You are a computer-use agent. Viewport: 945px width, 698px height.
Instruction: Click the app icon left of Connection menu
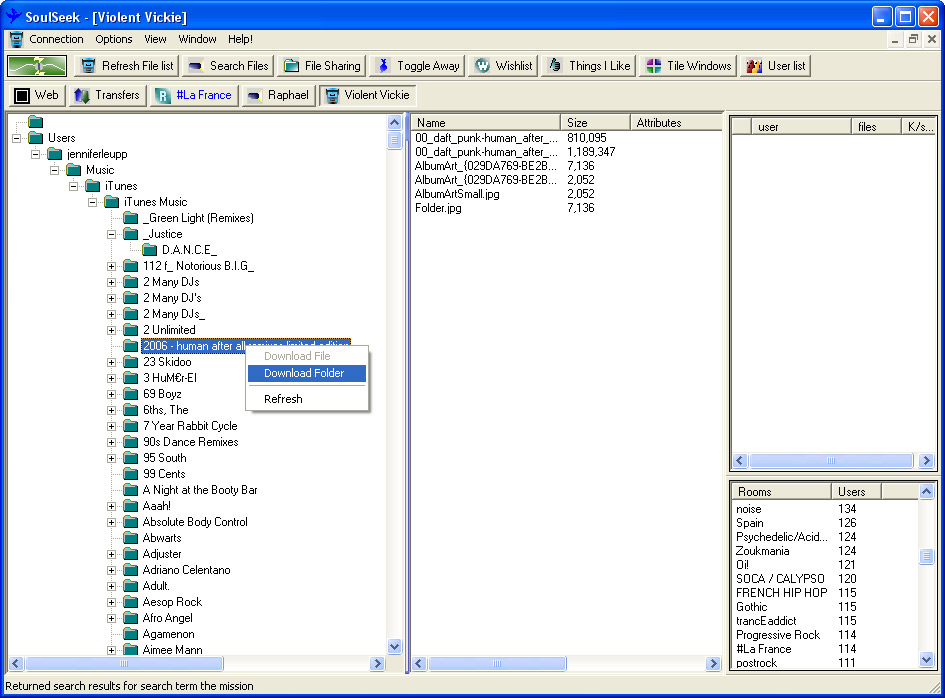click(x=16, y=39)
